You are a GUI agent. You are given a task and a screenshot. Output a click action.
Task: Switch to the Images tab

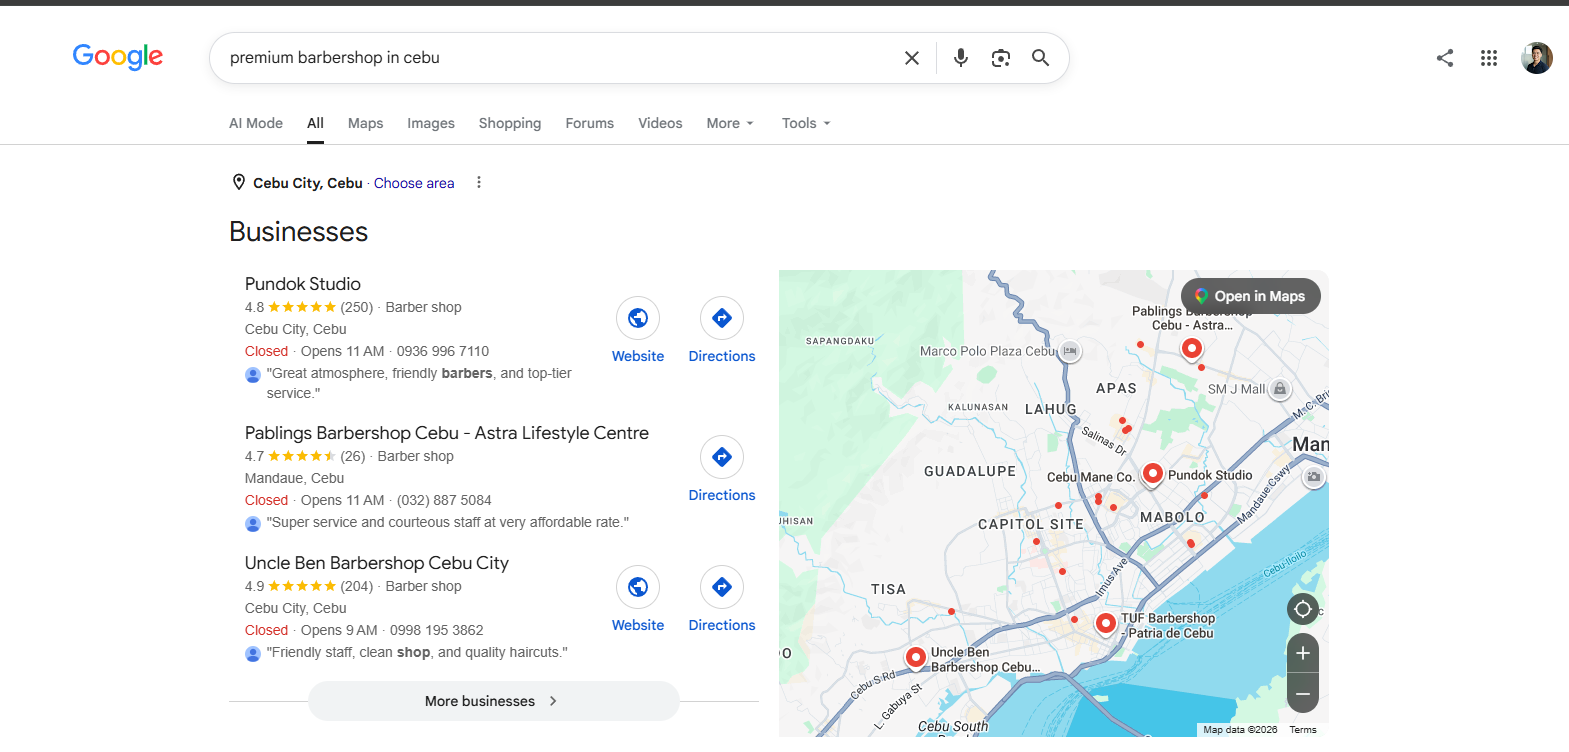431,123
